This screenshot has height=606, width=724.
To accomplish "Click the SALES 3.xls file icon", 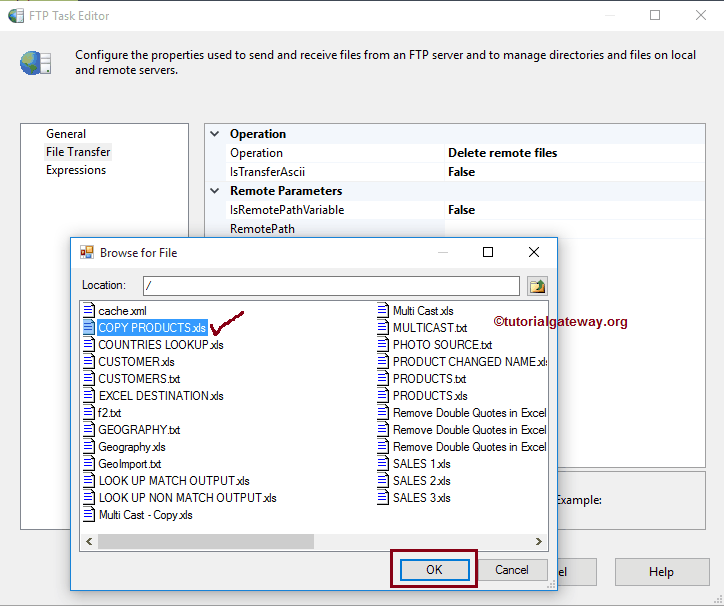I will click(383, 498).
